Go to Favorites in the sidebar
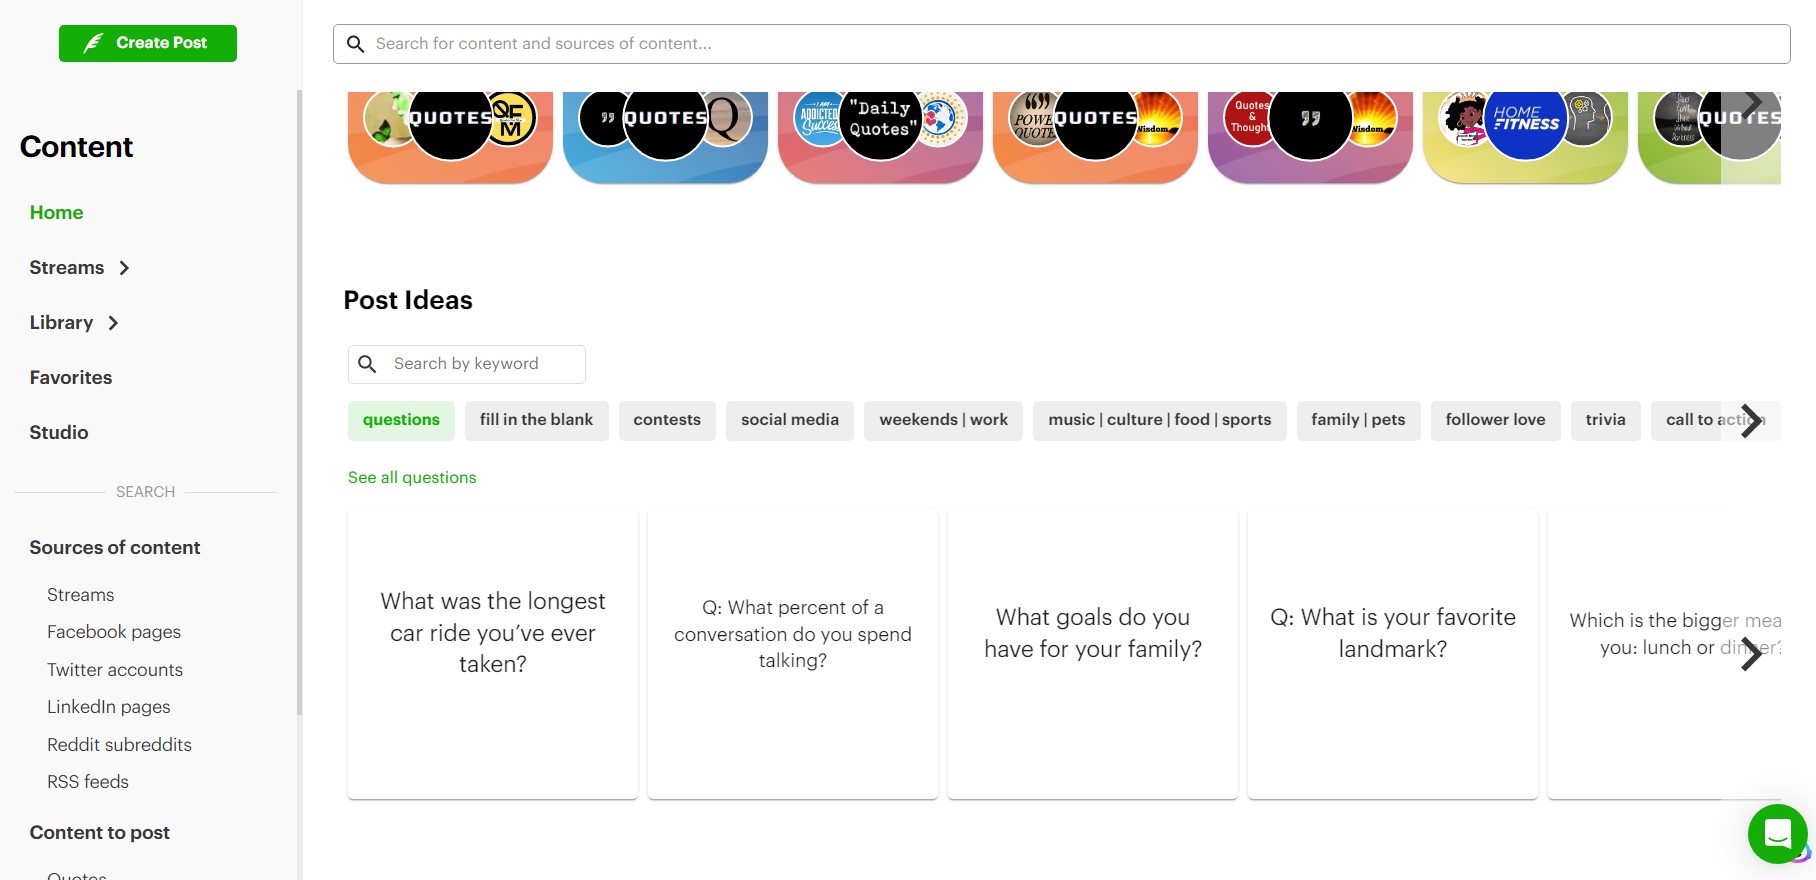 click(71, 378)
